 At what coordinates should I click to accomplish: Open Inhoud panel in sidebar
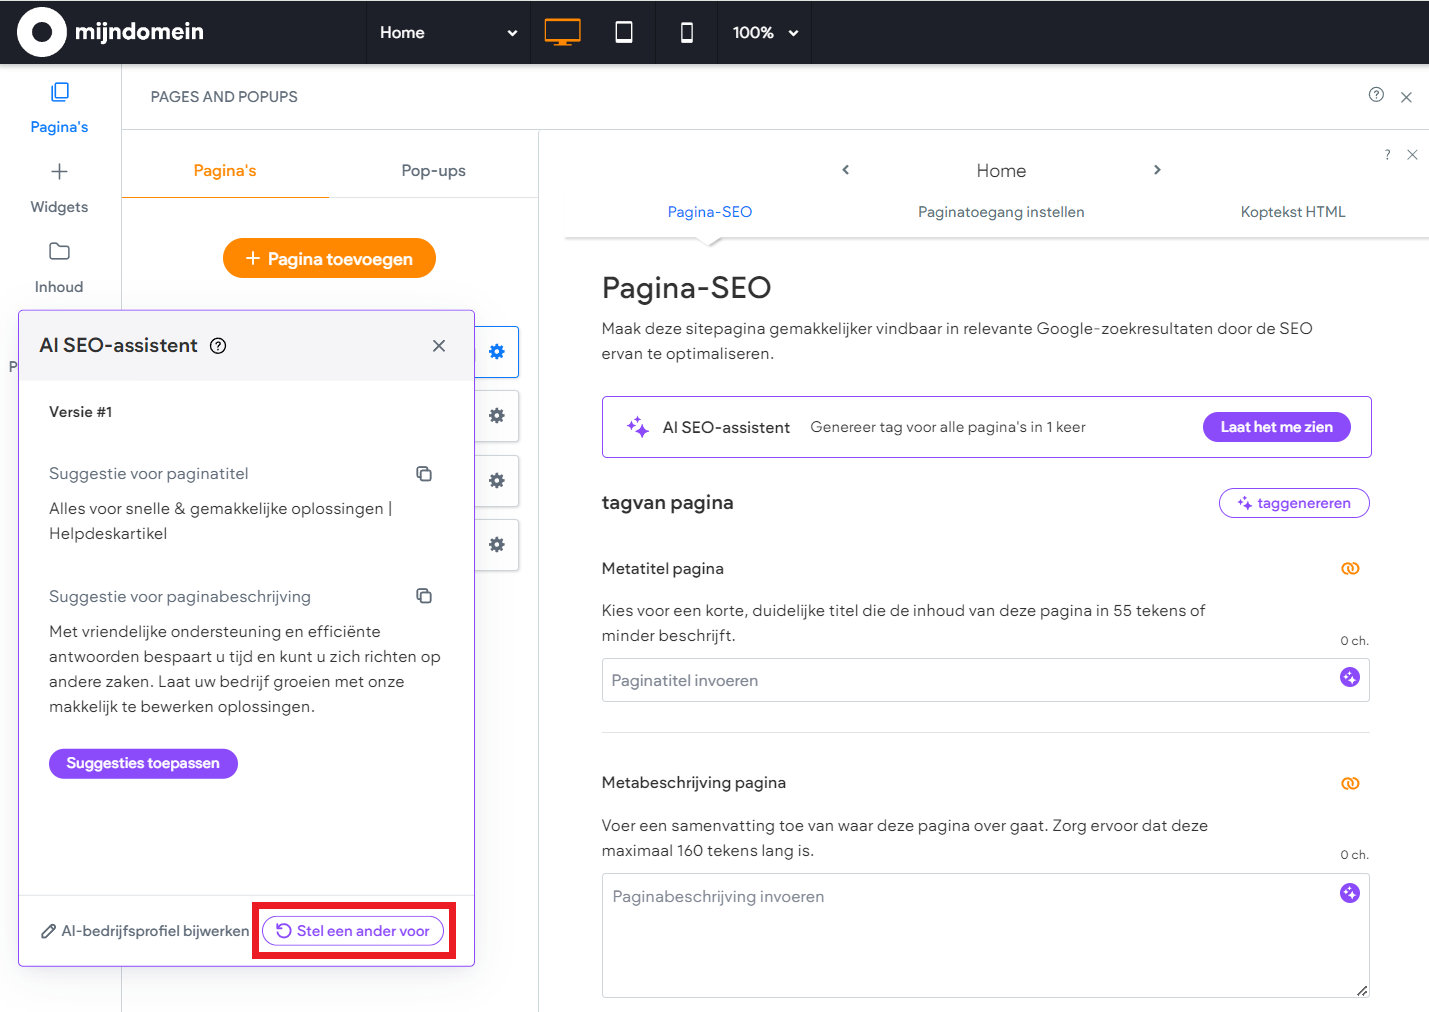coord(59,268)
